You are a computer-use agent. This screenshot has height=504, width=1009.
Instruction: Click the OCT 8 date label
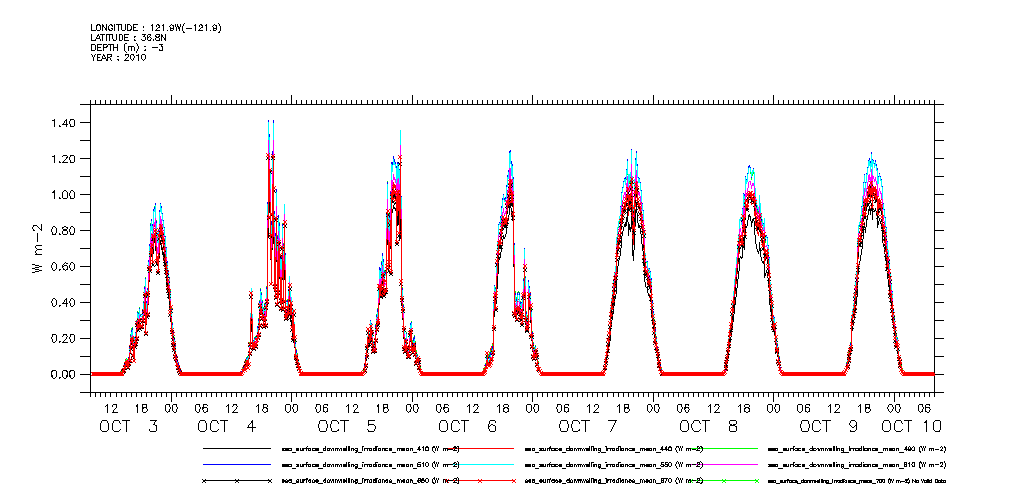click(x=710, y=426)
